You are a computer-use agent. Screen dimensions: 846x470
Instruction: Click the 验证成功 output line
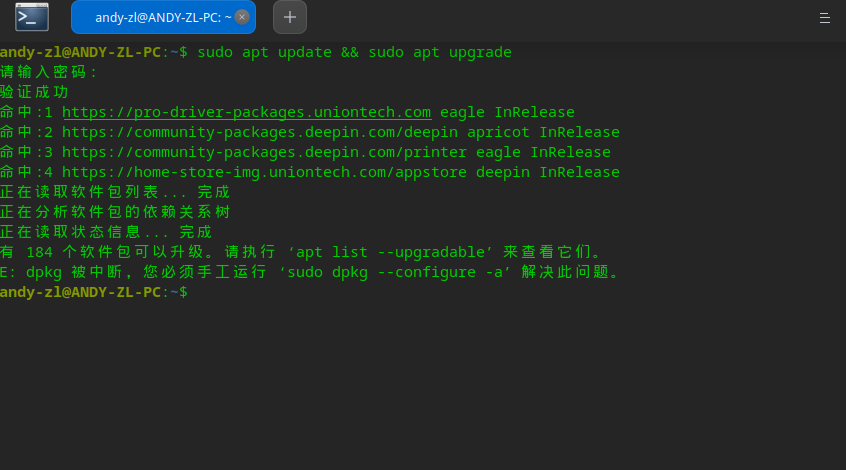[35, 92]
